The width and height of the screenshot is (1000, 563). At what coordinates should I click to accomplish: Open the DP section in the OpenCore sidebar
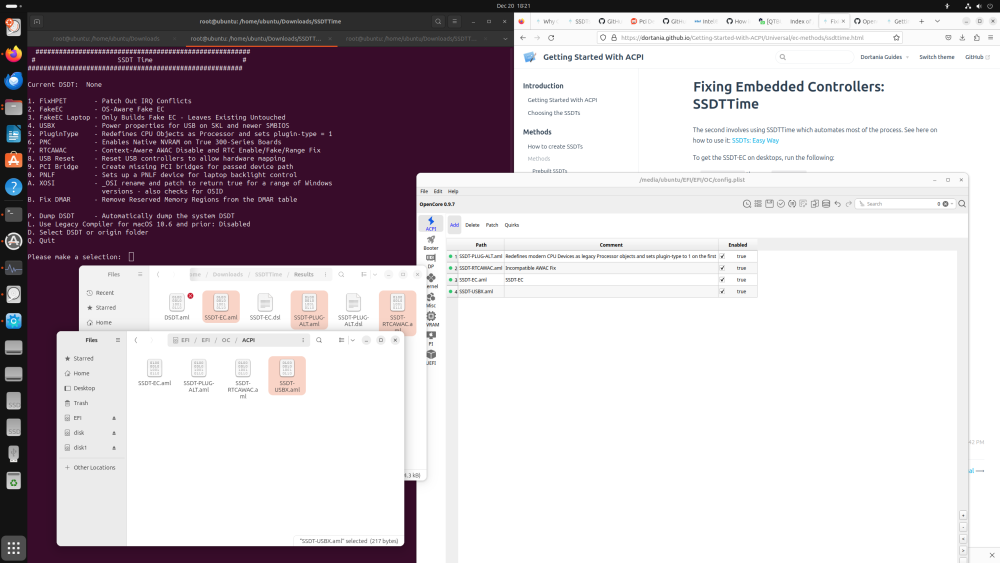[431, 261]
